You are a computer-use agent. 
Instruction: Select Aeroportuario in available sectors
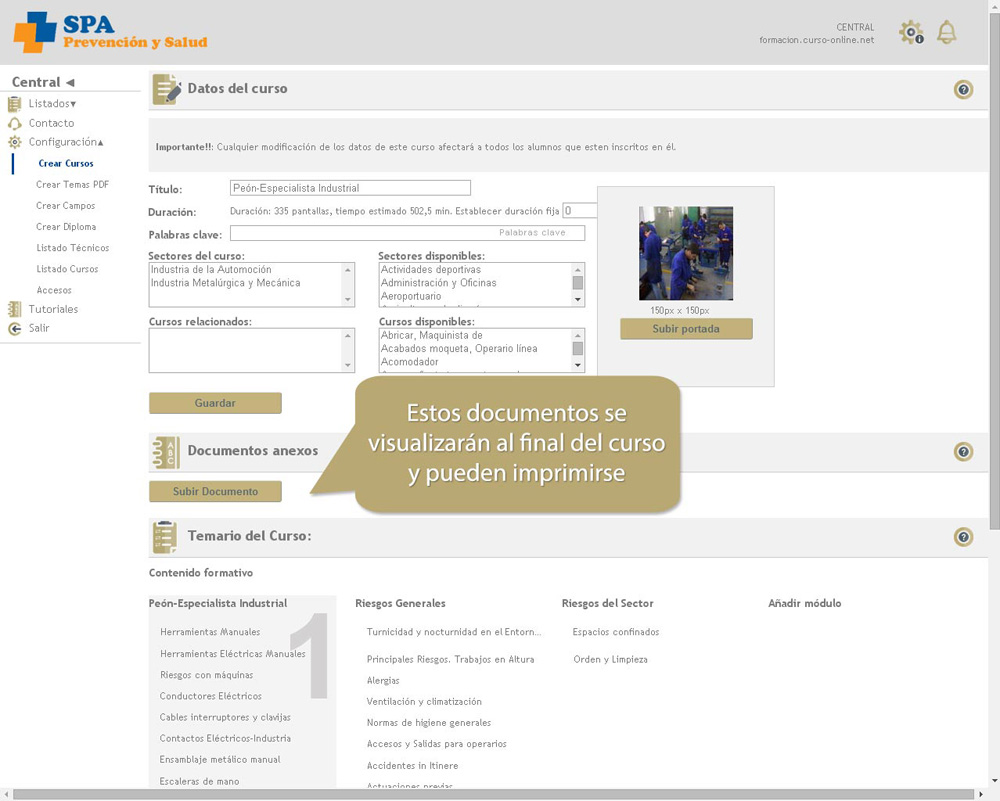tap(411, 297)
